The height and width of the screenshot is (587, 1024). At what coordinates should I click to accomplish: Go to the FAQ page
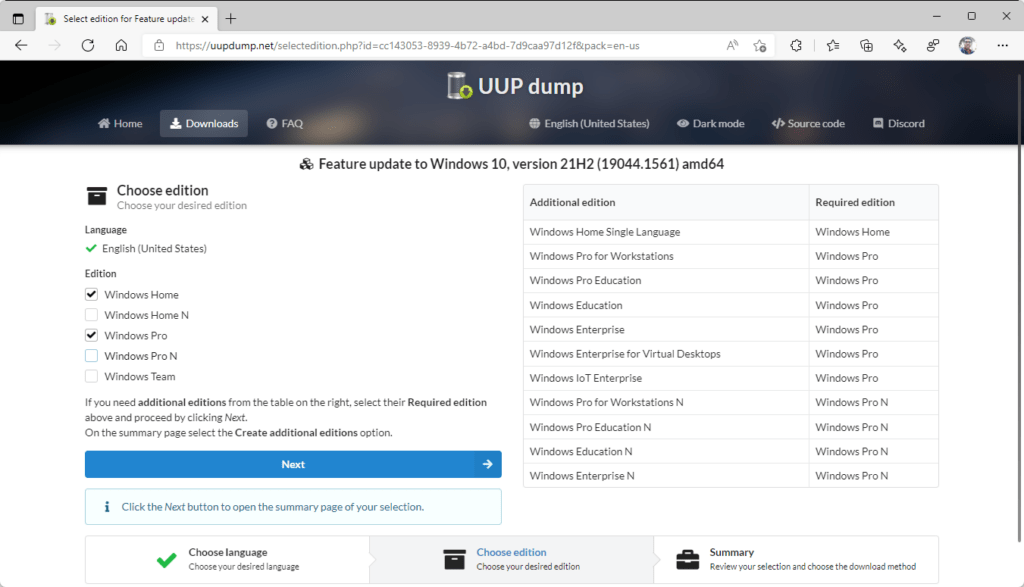284,124
